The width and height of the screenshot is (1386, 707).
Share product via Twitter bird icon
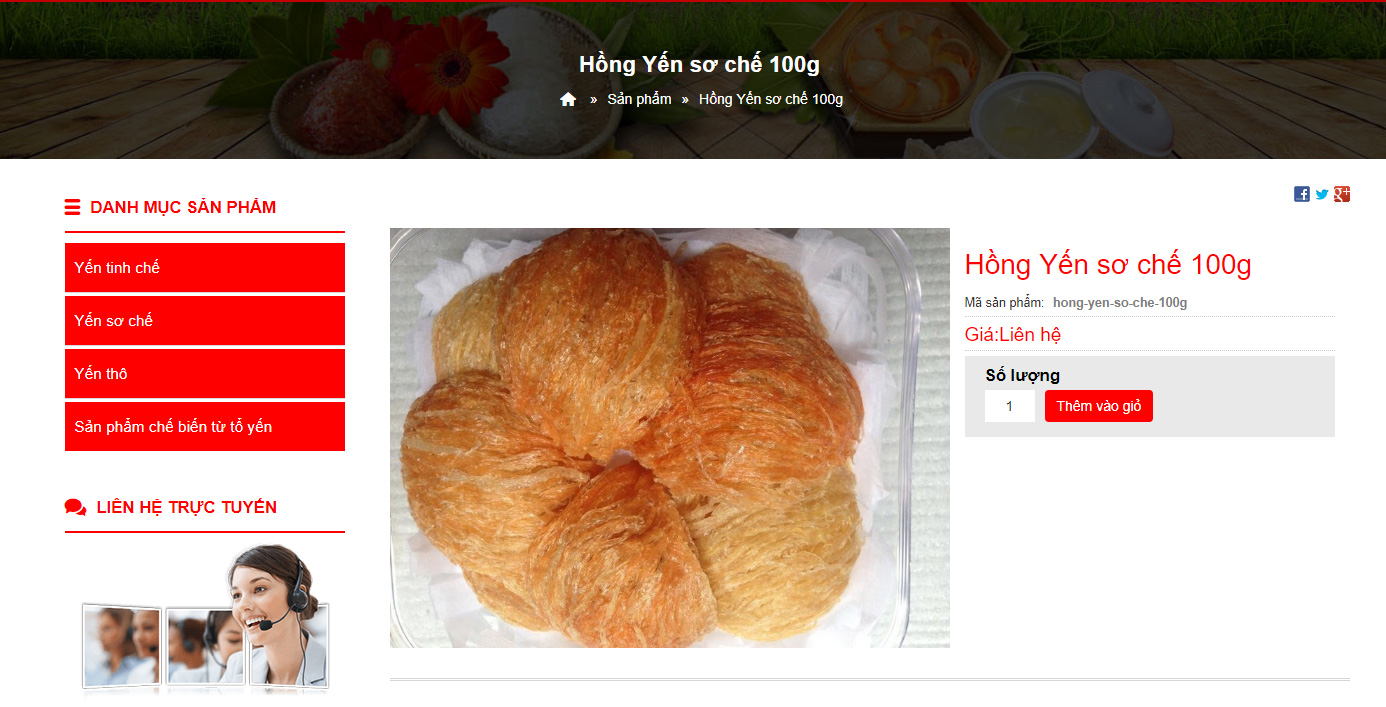pyautogui.click(x=1322, y=194)
